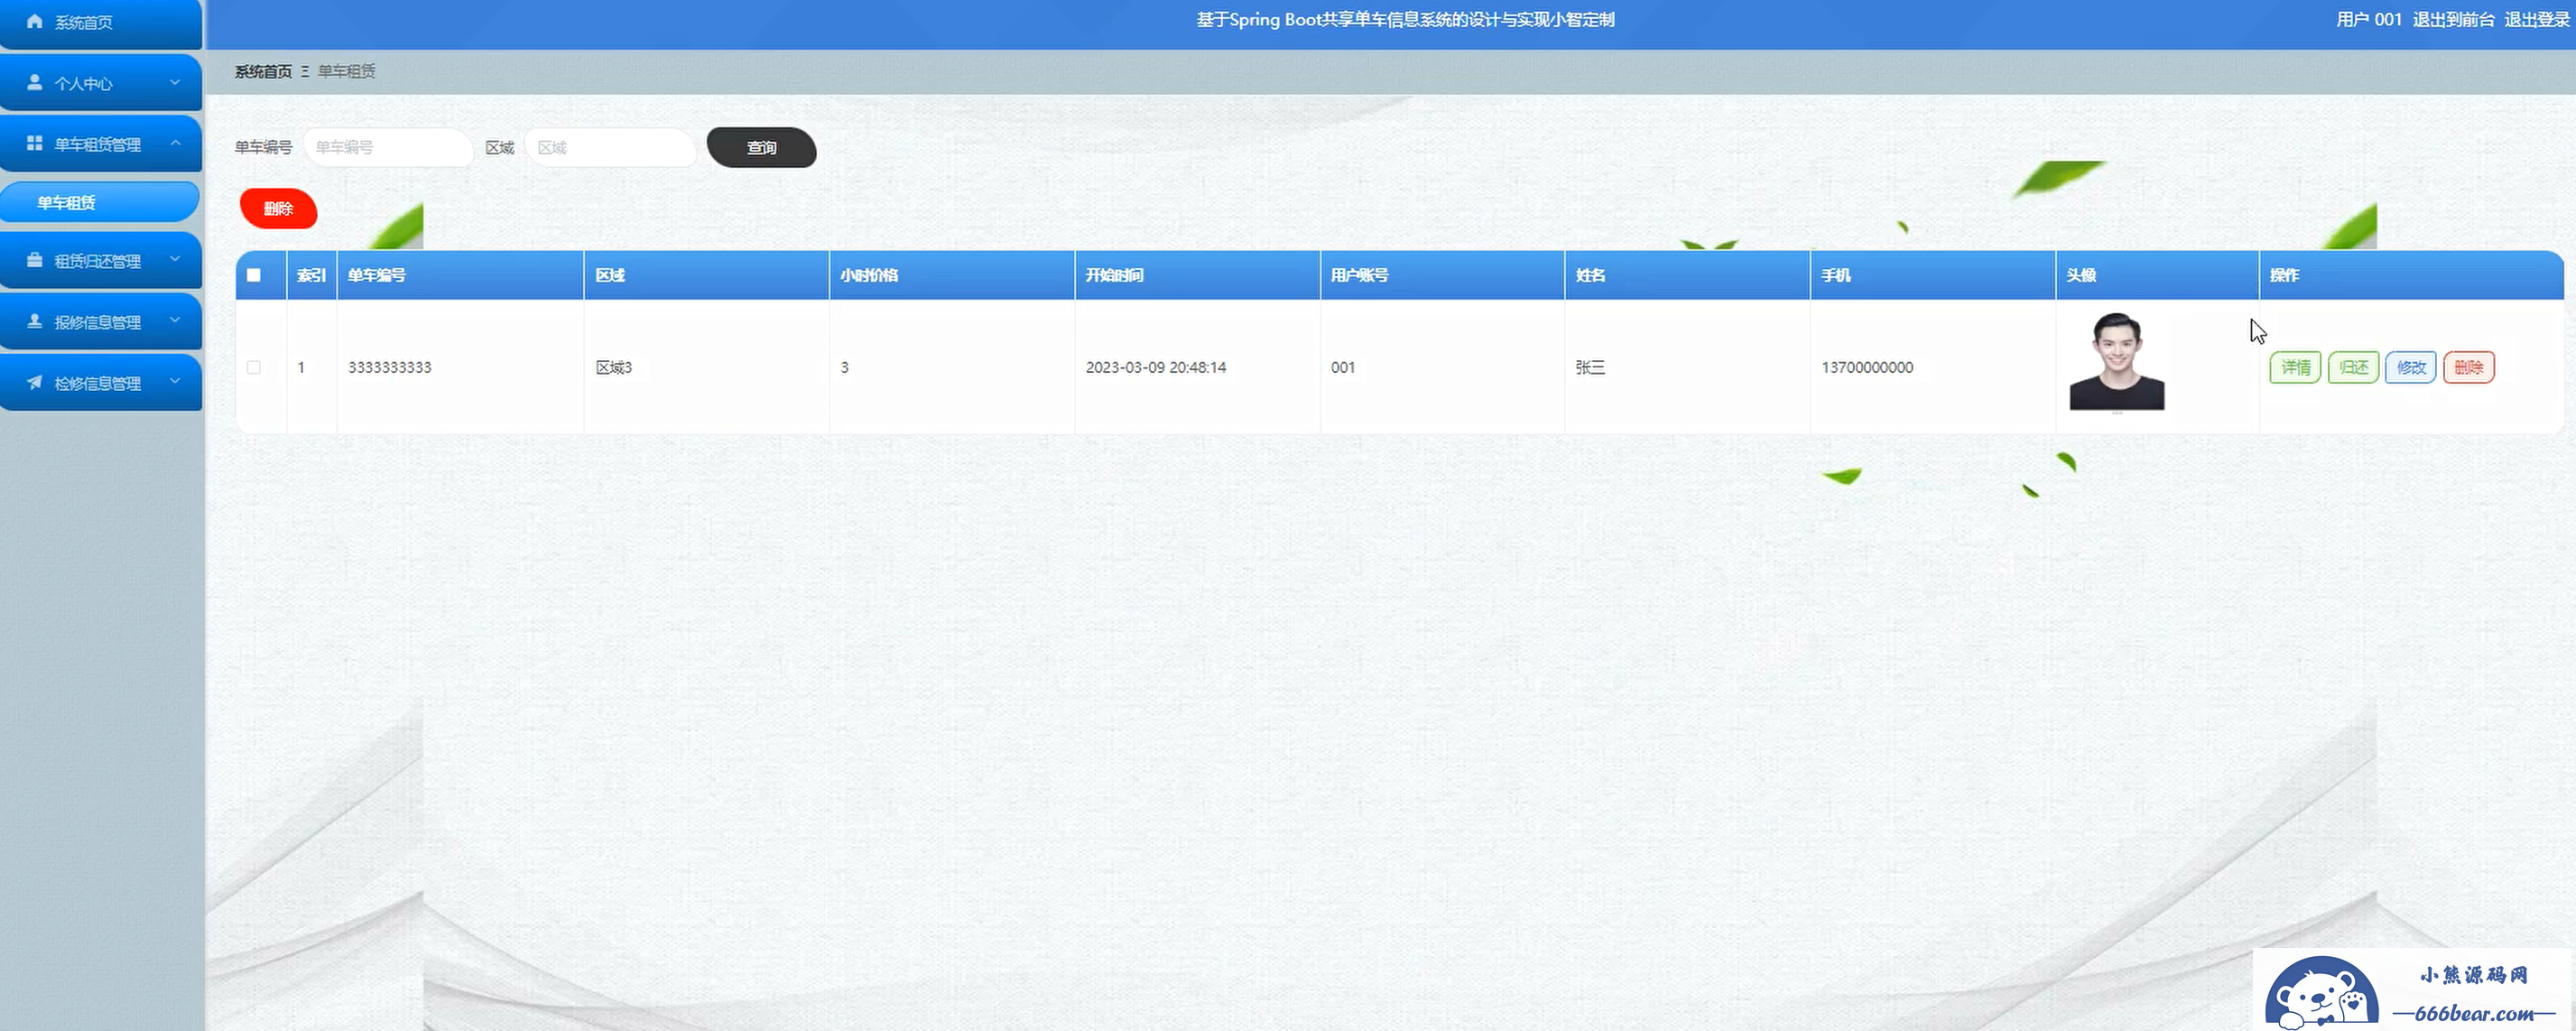Click the system title text in header
2576x1031 pixels.
point(1405,19)
